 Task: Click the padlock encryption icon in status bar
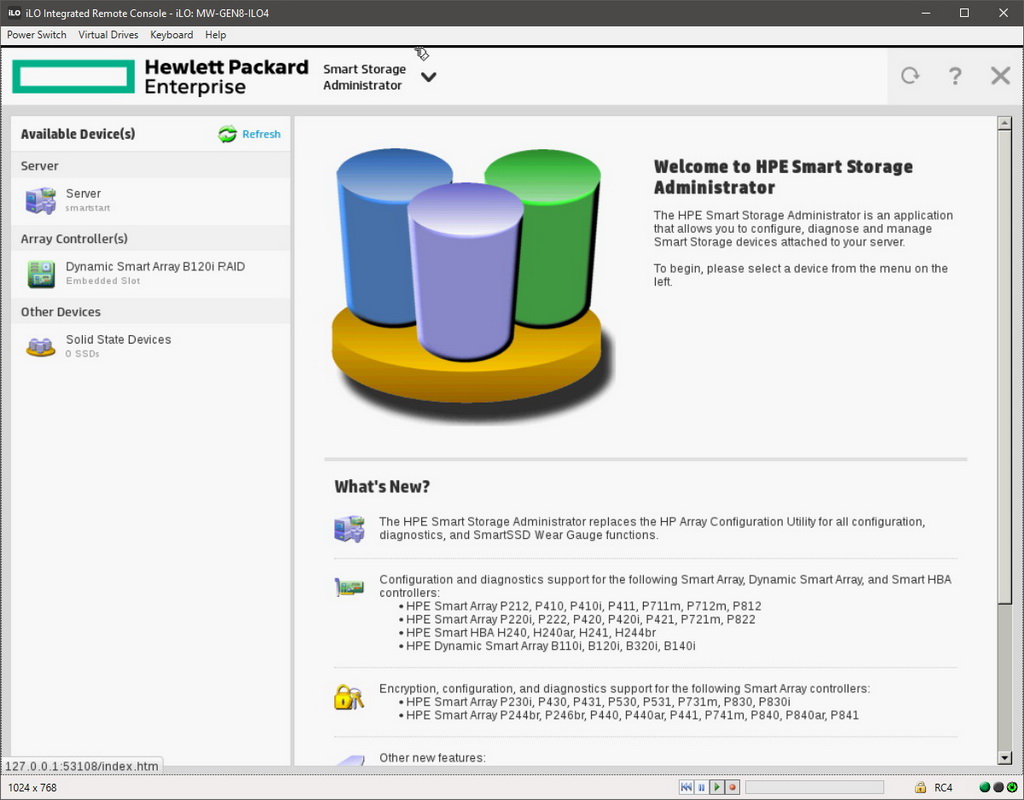(920, 787)
